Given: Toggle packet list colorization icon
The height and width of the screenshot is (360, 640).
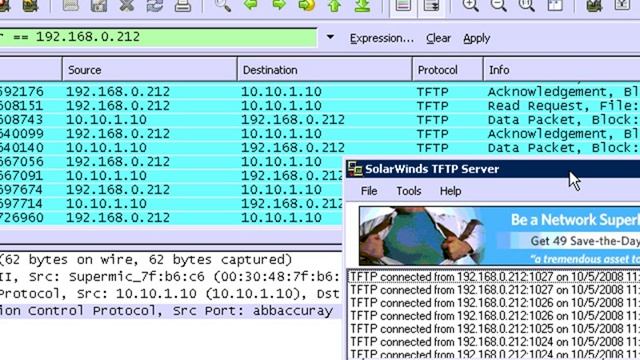Looking at the screenshot, I should (403, 5).
